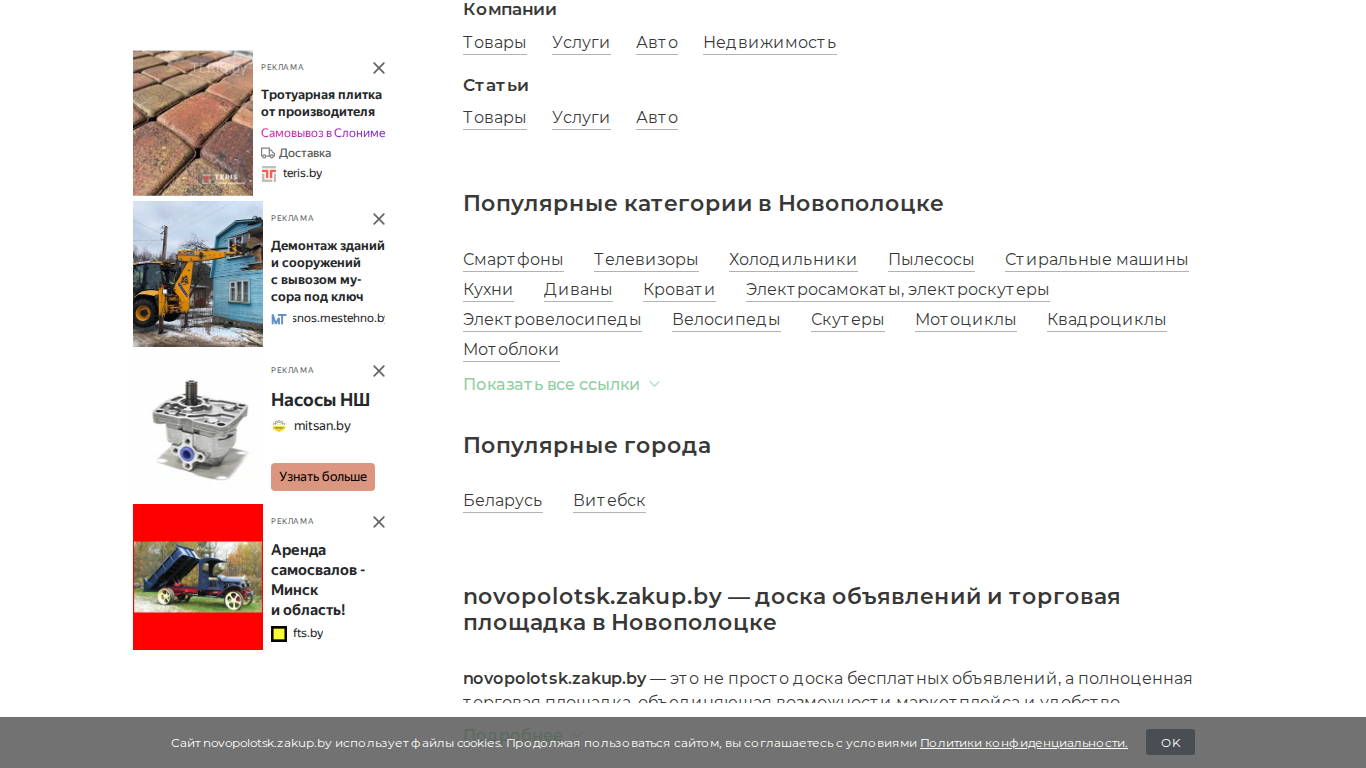Viewport: 1366px width, 768px height.
Task: Open the fts.by domain link
Action: click(308, 633)
